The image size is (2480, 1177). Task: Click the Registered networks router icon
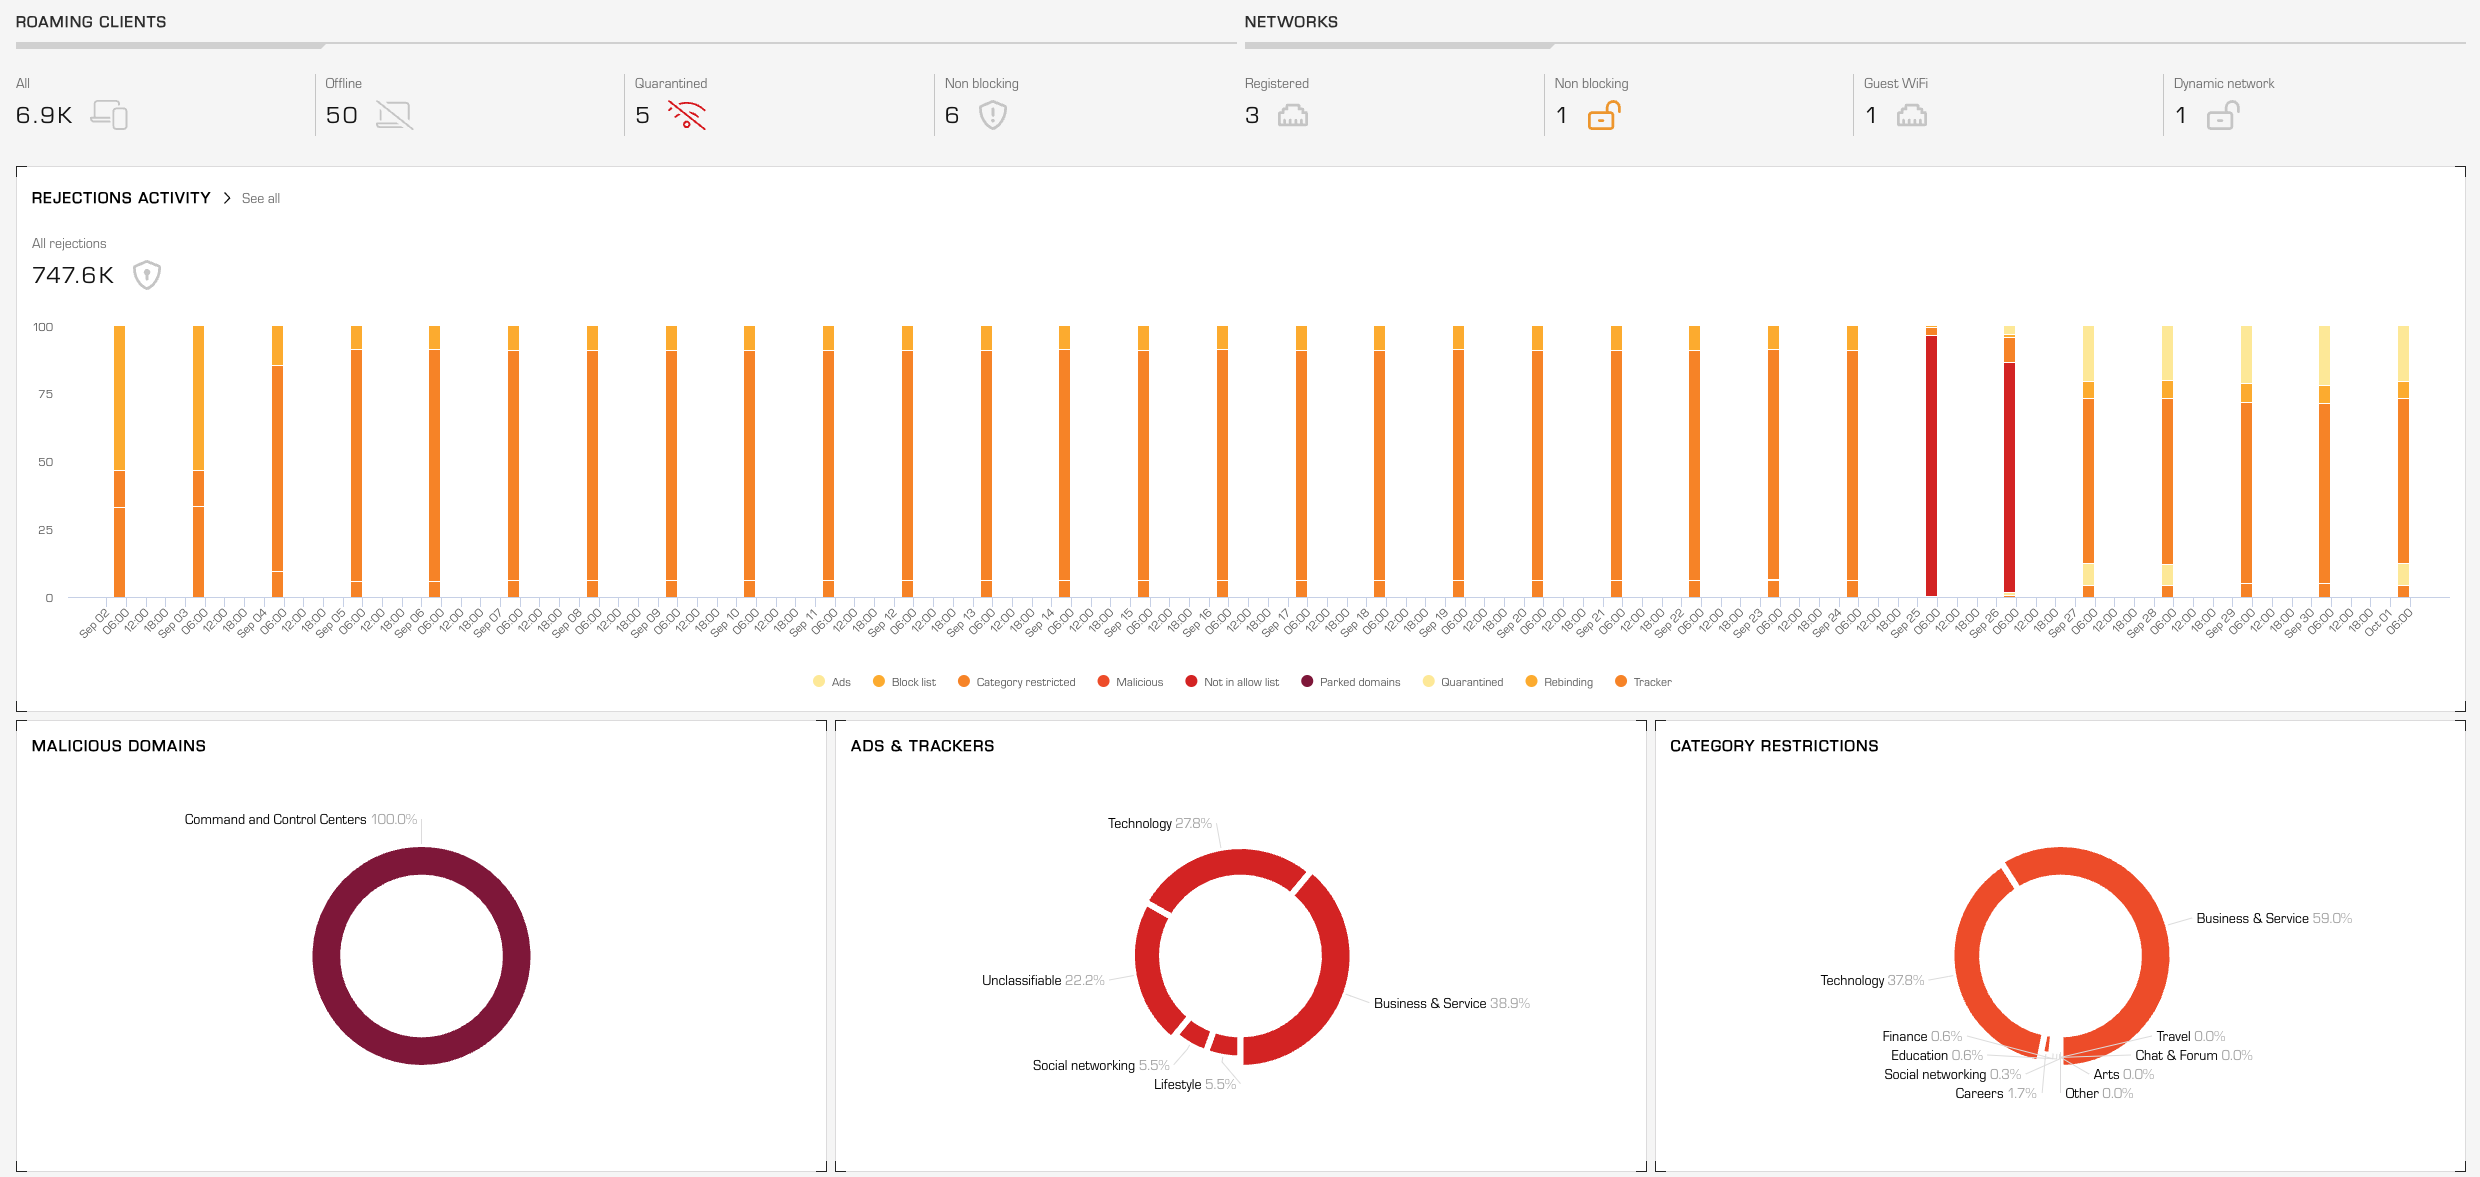tap(1292, 115)
